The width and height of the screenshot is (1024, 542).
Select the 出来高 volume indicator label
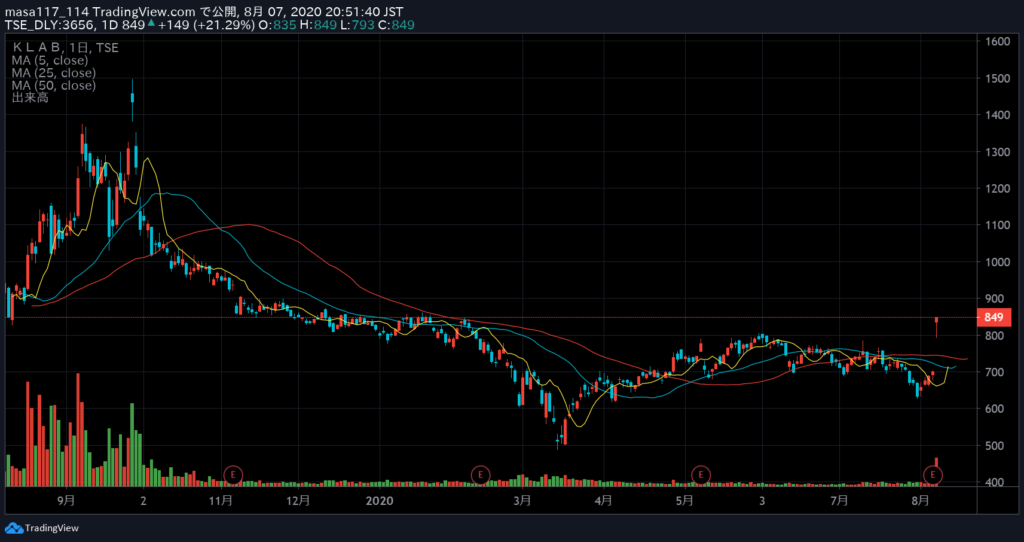[x=30, y=98]
